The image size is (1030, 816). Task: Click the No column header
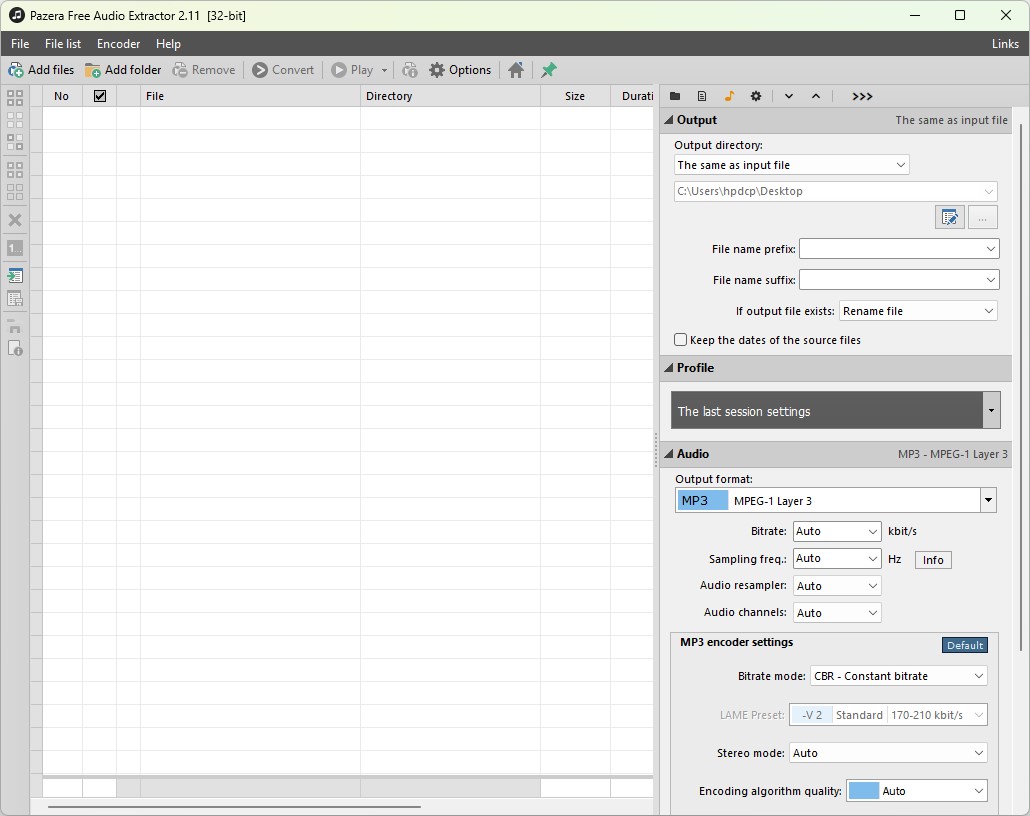(x=62, y=96)
